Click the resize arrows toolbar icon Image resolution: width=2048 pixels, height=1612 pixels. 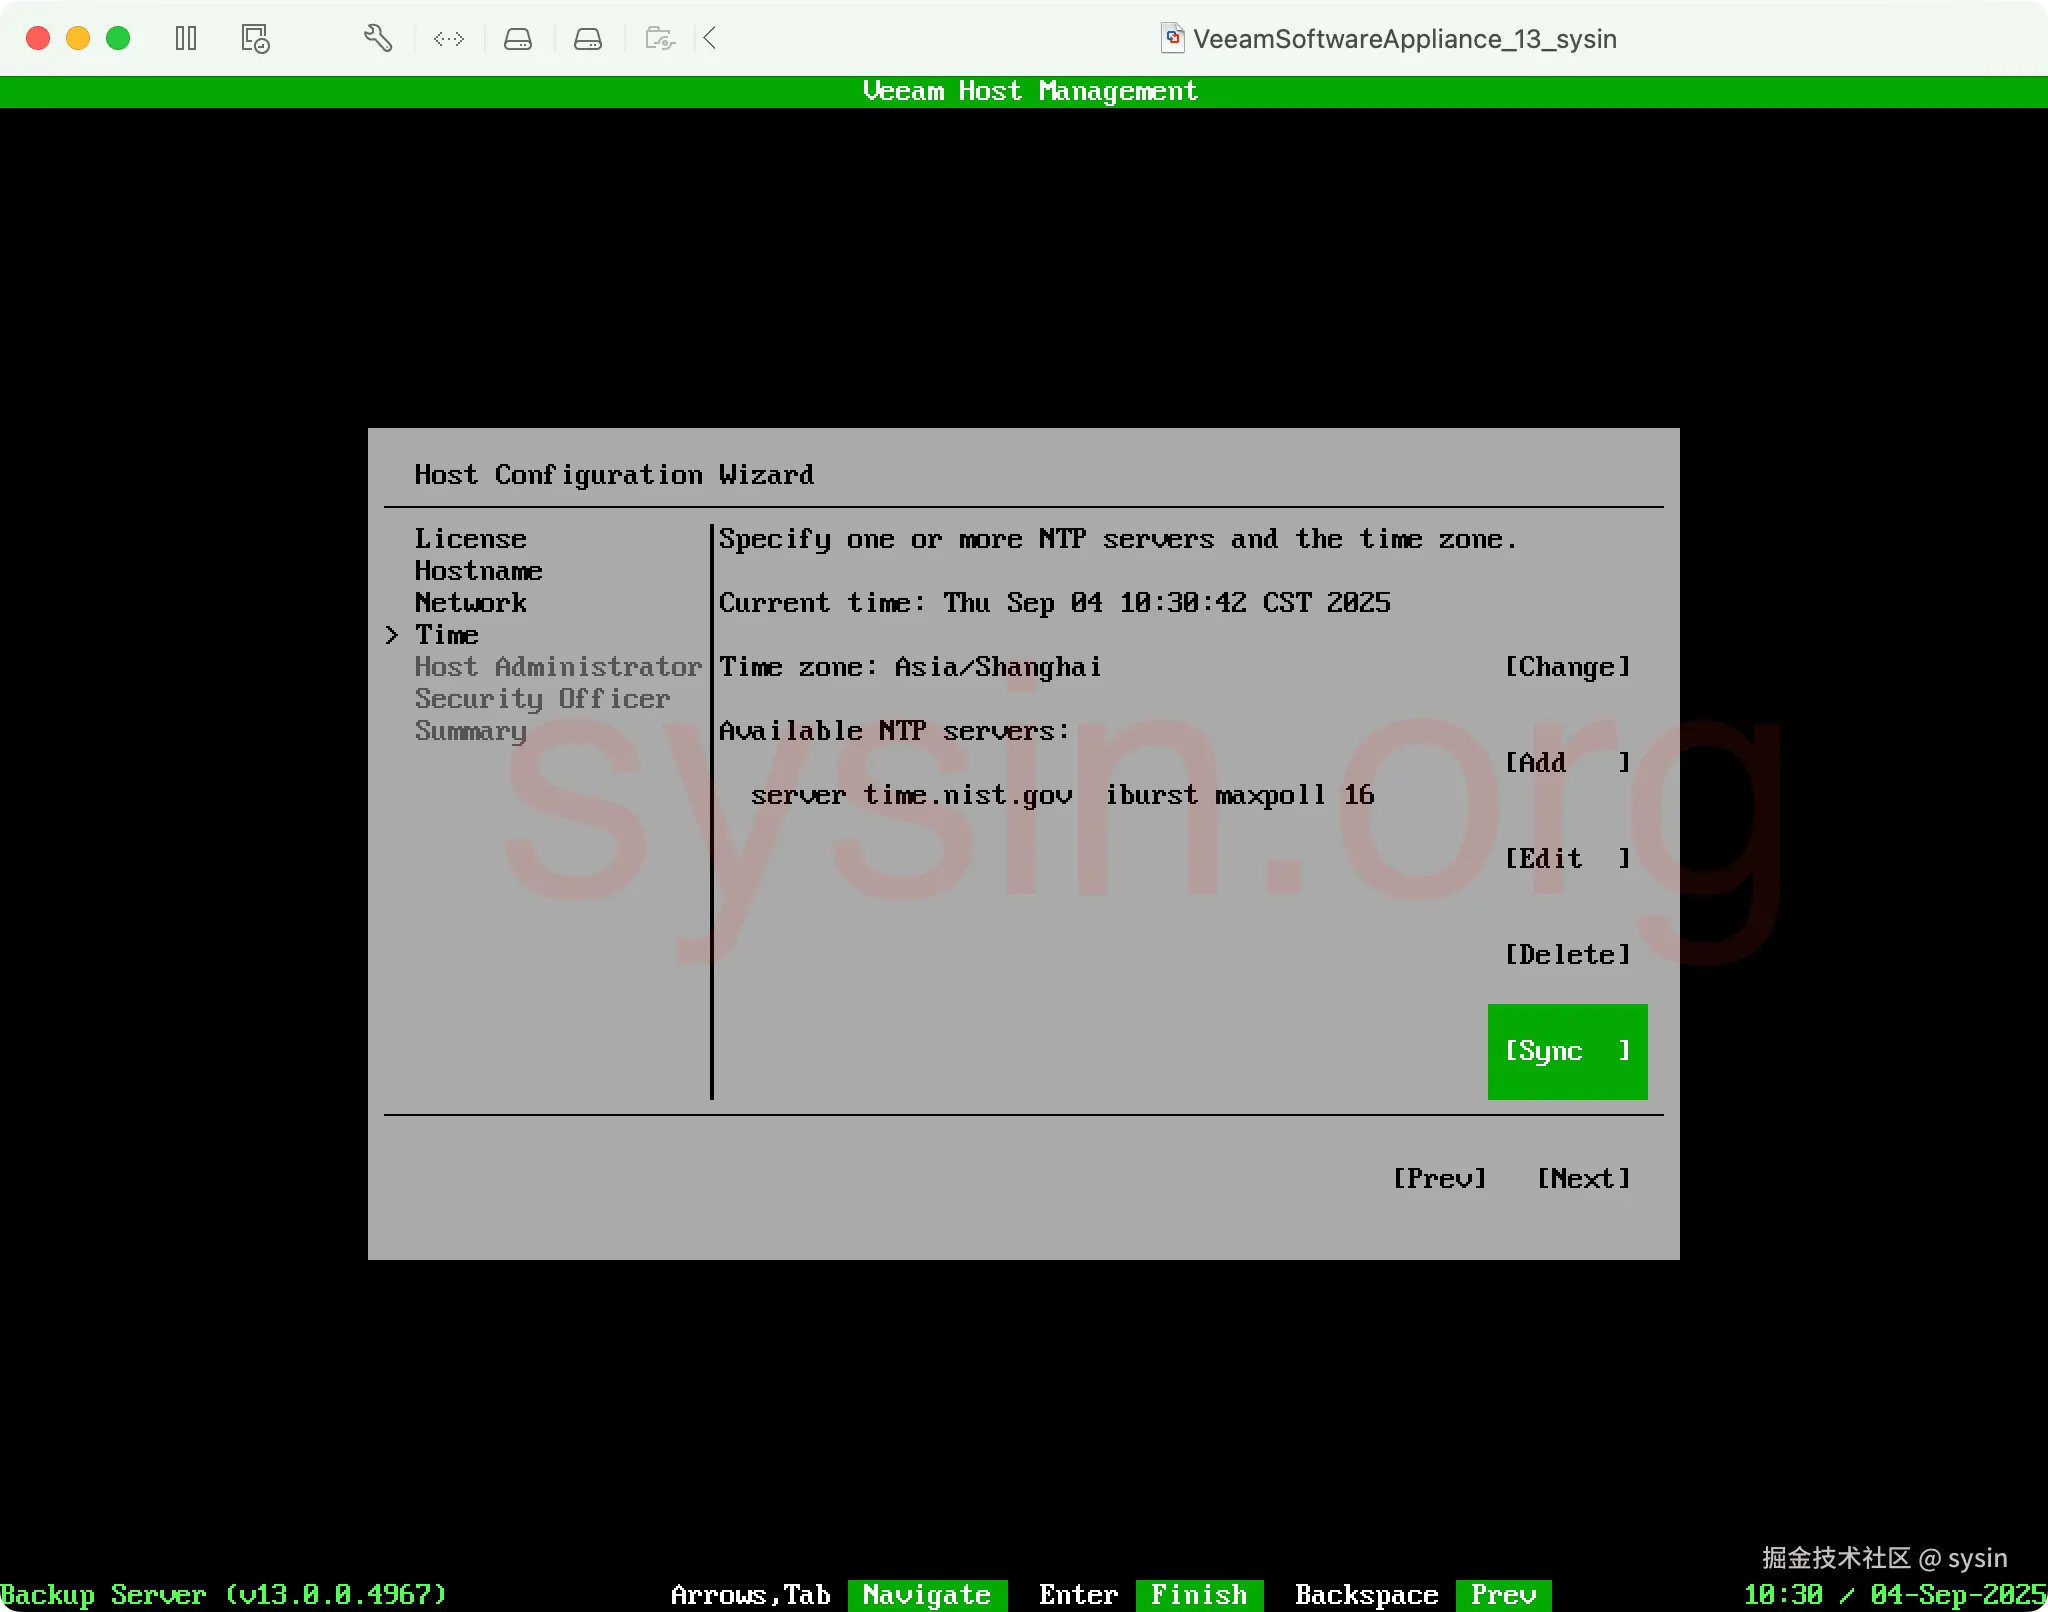pos(449,39)
